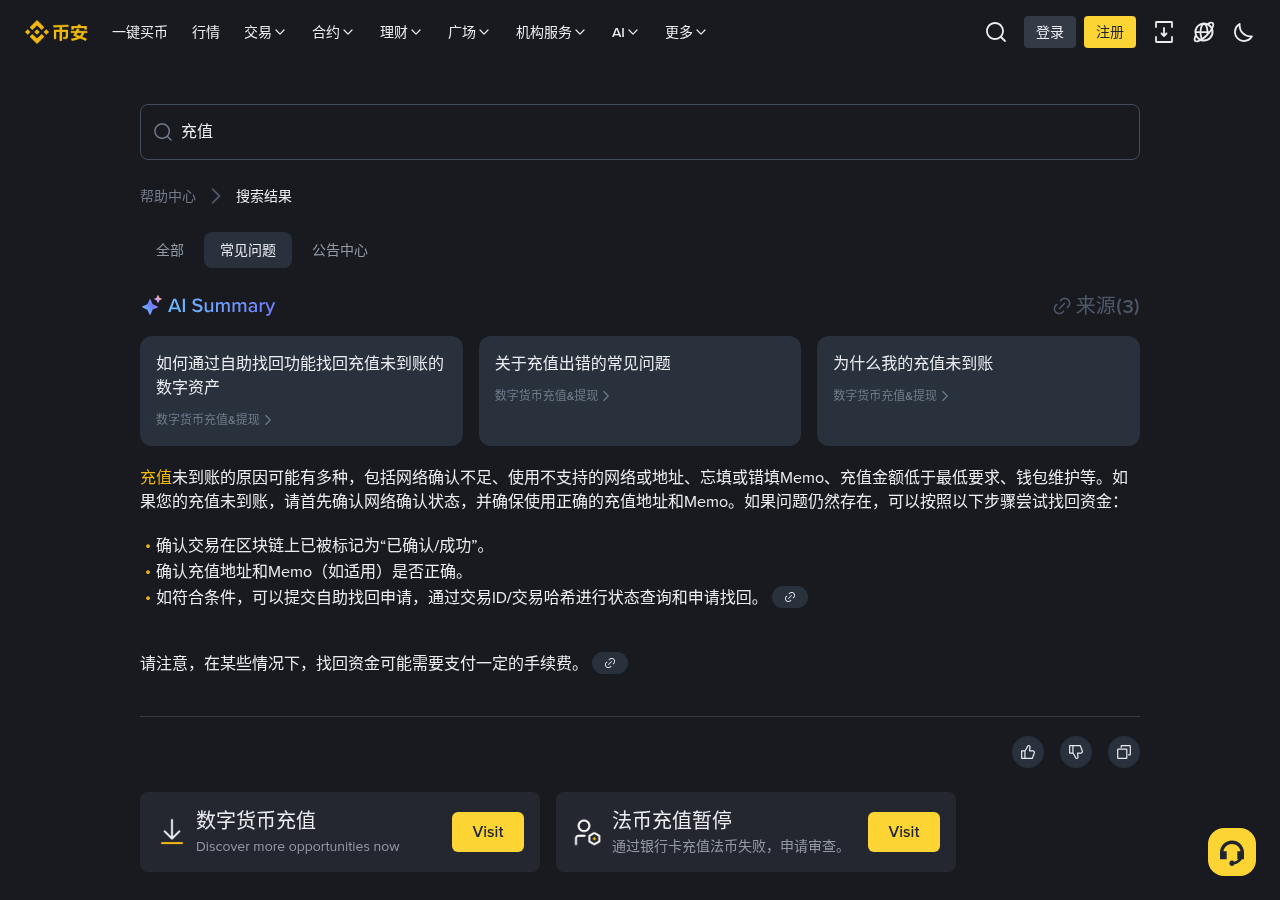This screenshot has height=900, width=1280.
Task: Click the magnifier icon inside the search box
Action: pos(163,132)
